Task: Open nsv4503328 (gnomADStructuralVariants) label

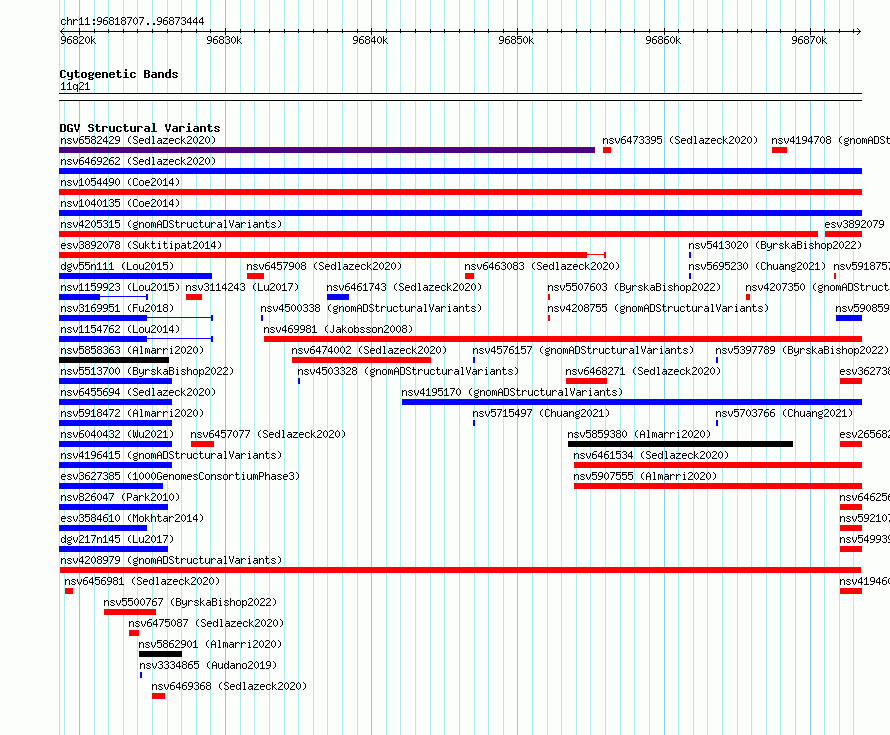Action: (408, 371)
